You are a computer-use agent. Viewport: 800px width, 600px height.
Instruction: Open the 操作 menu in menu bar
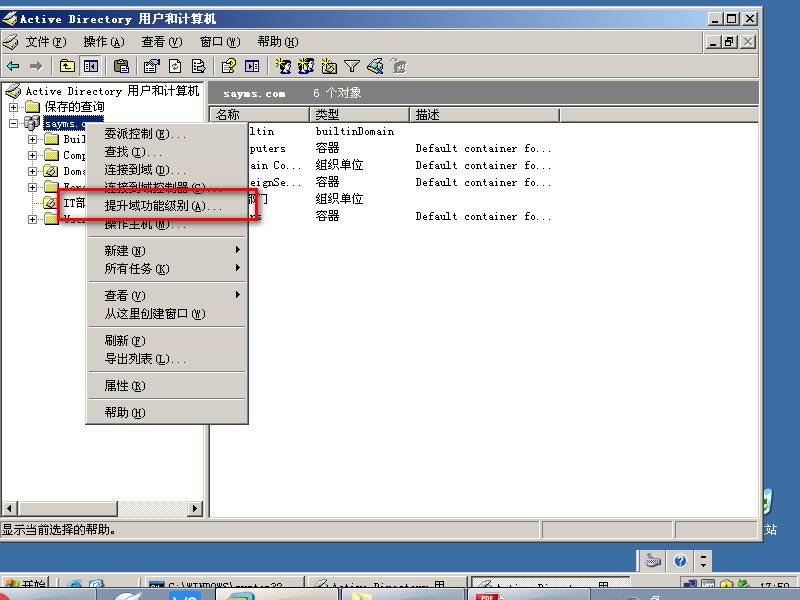[103, 42]
